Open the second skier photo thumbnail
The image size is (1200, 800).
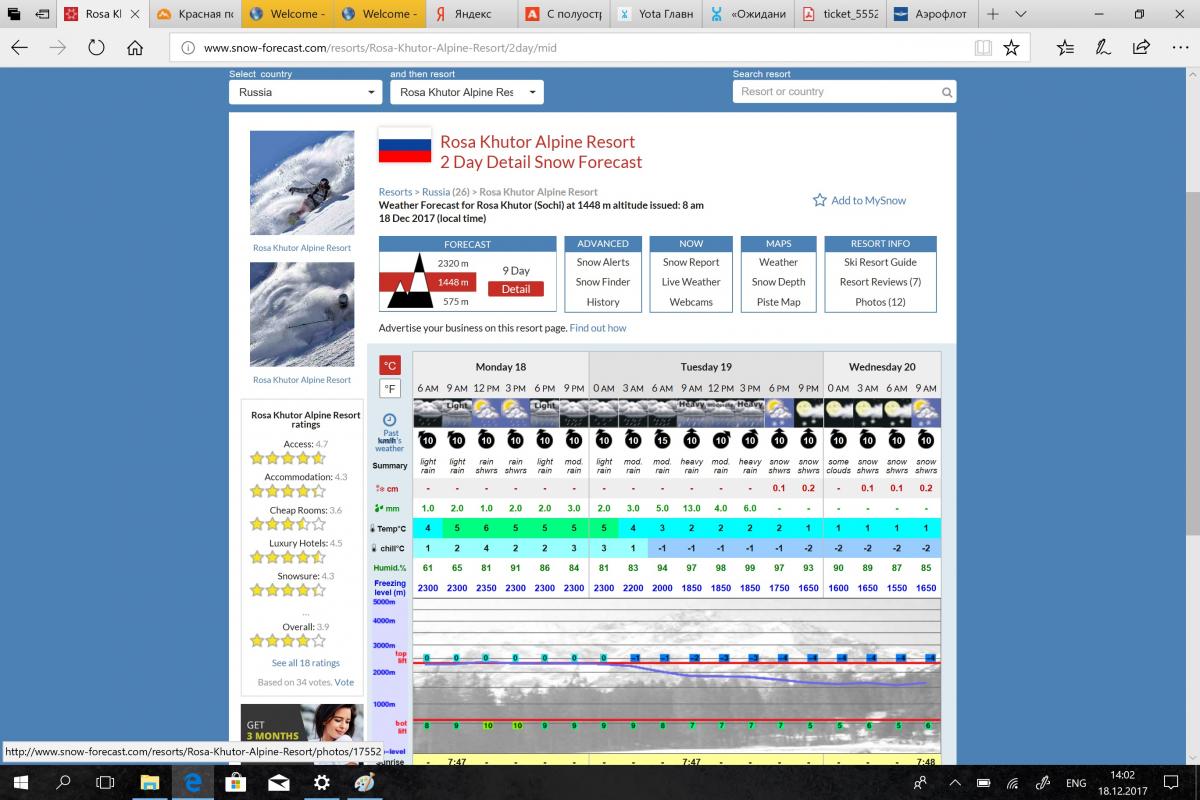coord(302,315)
